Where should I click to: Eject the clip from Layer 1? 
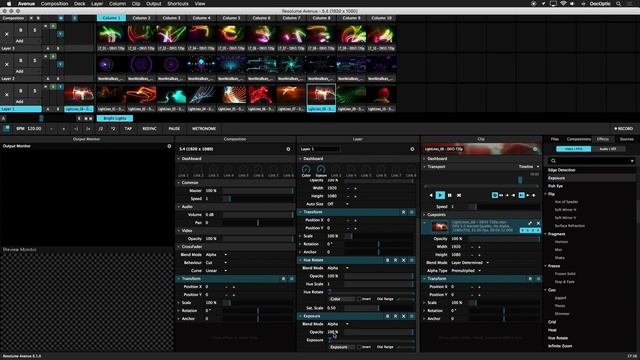tap(7, 95)
